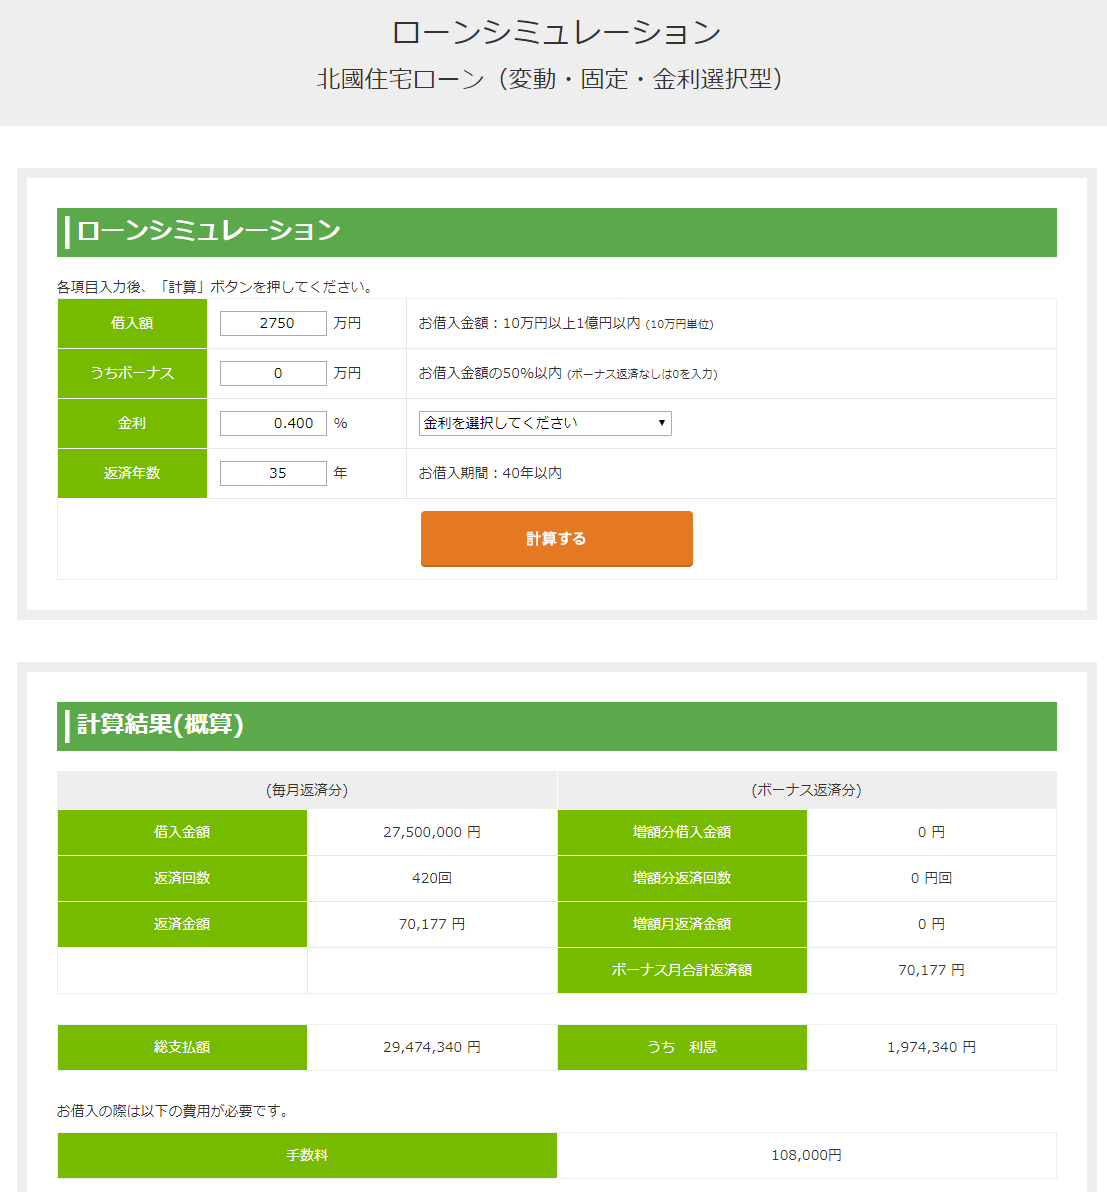The height and width of the screenshot is (1192, 1107).
Task: Click the お借入期間:40年以内 hint text
Action: click(490, 473)
